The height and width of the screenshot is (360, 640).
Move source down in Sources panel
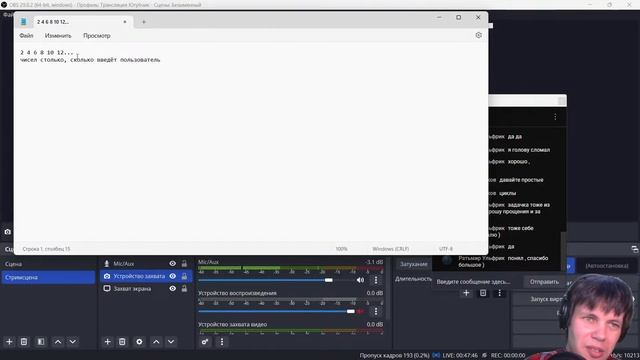pyautogui.click(x=171, y=342)
